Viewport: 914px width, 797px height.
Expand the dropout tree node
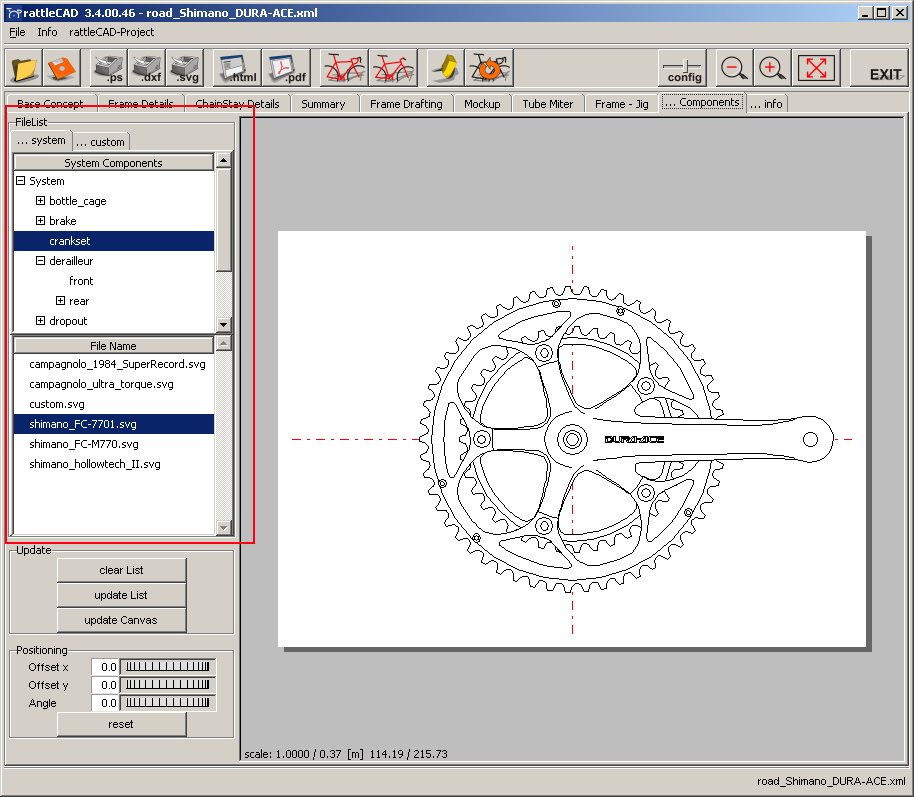[x=40, y=321]
